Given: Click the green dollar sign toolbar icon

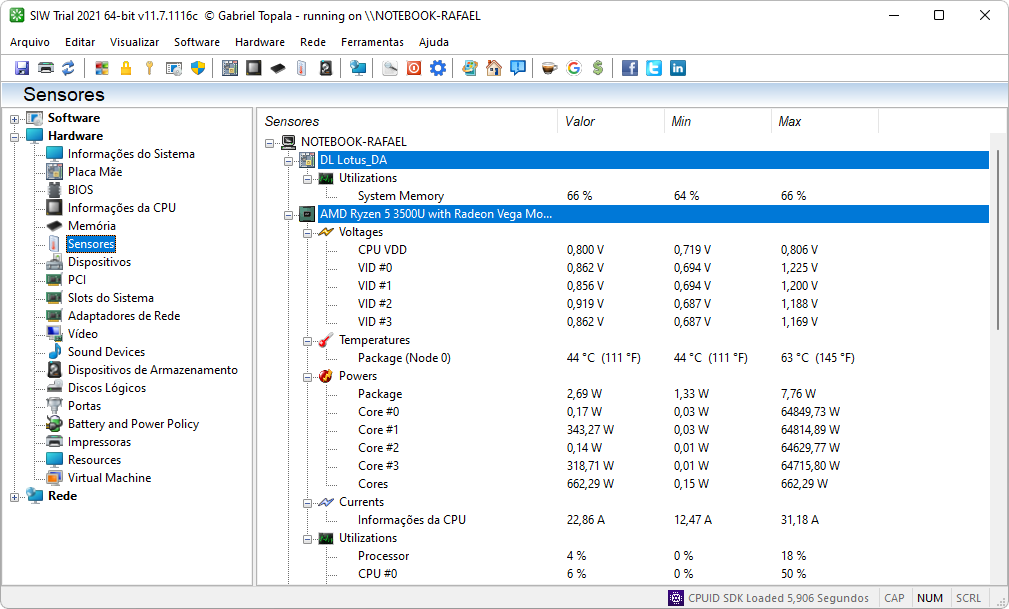Looking at the screenshot, I should 597,68.
